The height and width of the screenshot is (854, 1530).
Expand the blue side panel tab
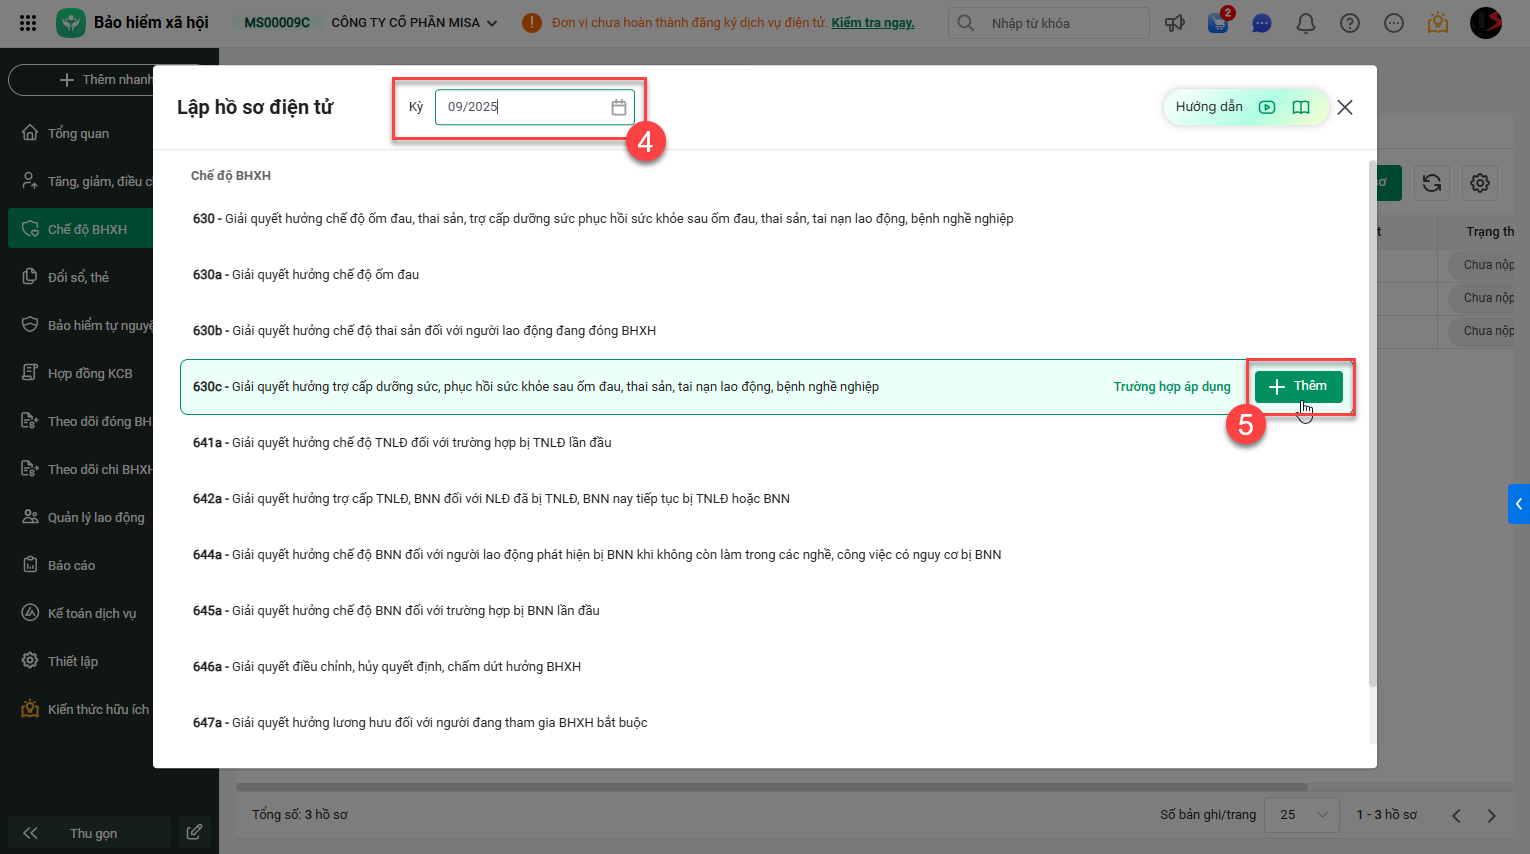click(1519, 504)
